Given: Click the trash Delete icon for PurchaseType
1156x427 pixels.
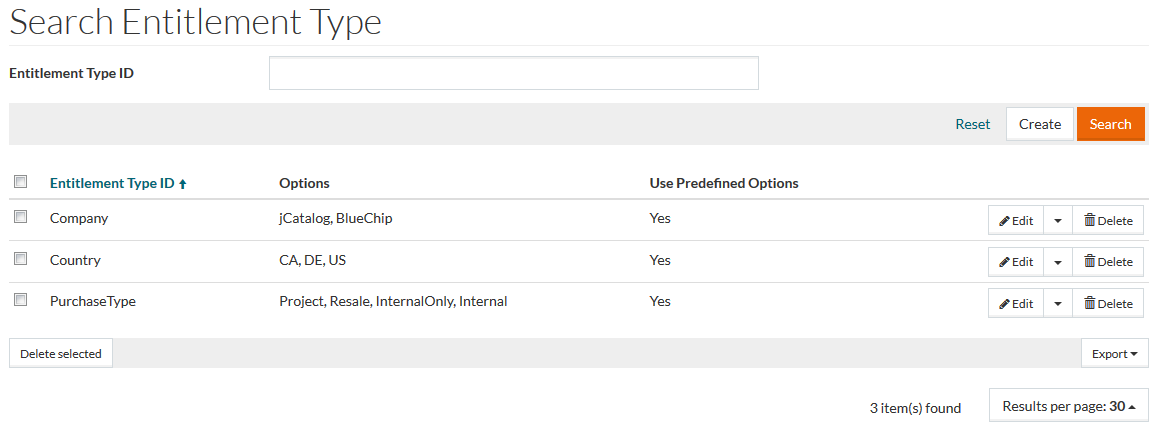Looking at the screenshot, I should (x=1090, y=303).
